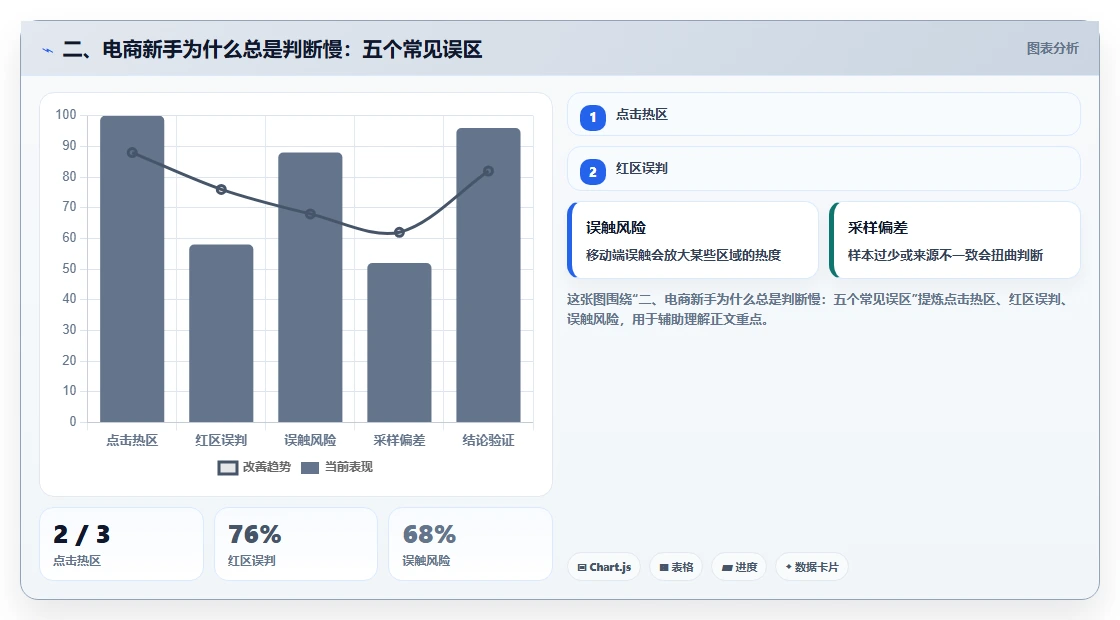The width and height of the screenshot is (1120, 620).
Task: Click the summary paragraph starting 这张图围绕
Action: [821, 309]
